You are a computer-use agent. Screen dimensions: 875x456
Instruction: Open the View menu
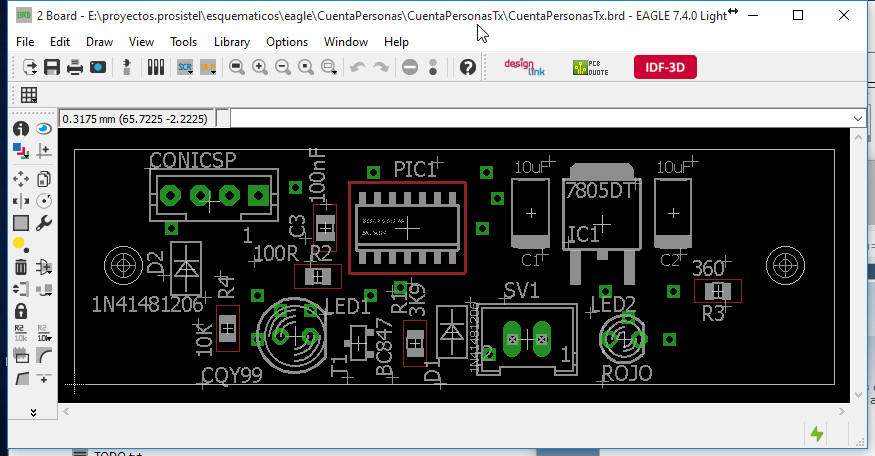tap(141, 42)
